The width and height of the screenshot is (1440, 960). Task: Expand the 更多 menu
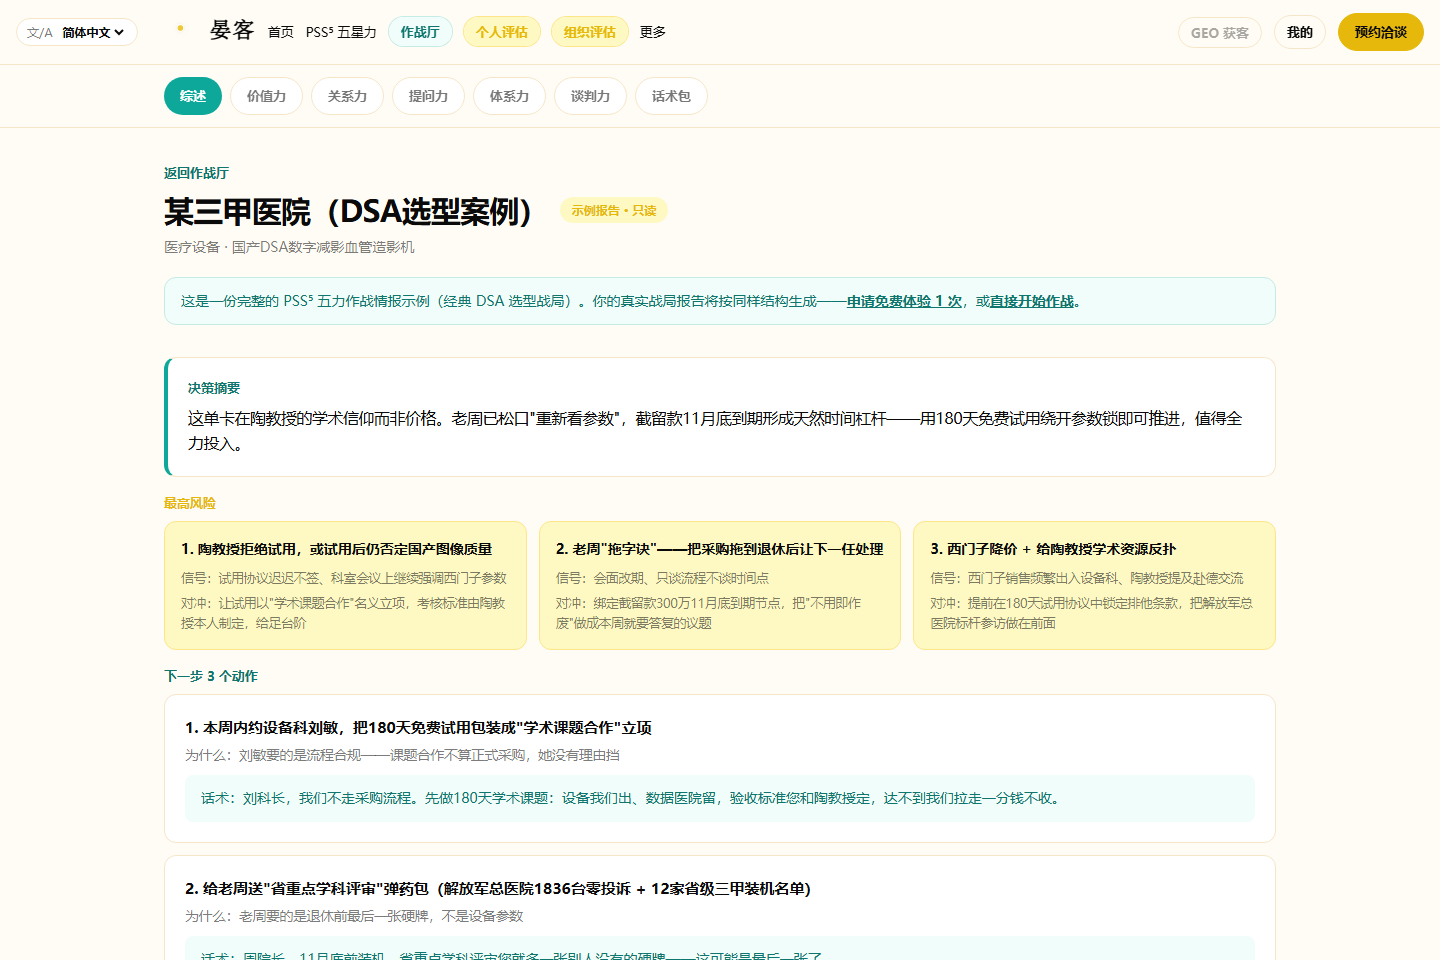(653, 32)
